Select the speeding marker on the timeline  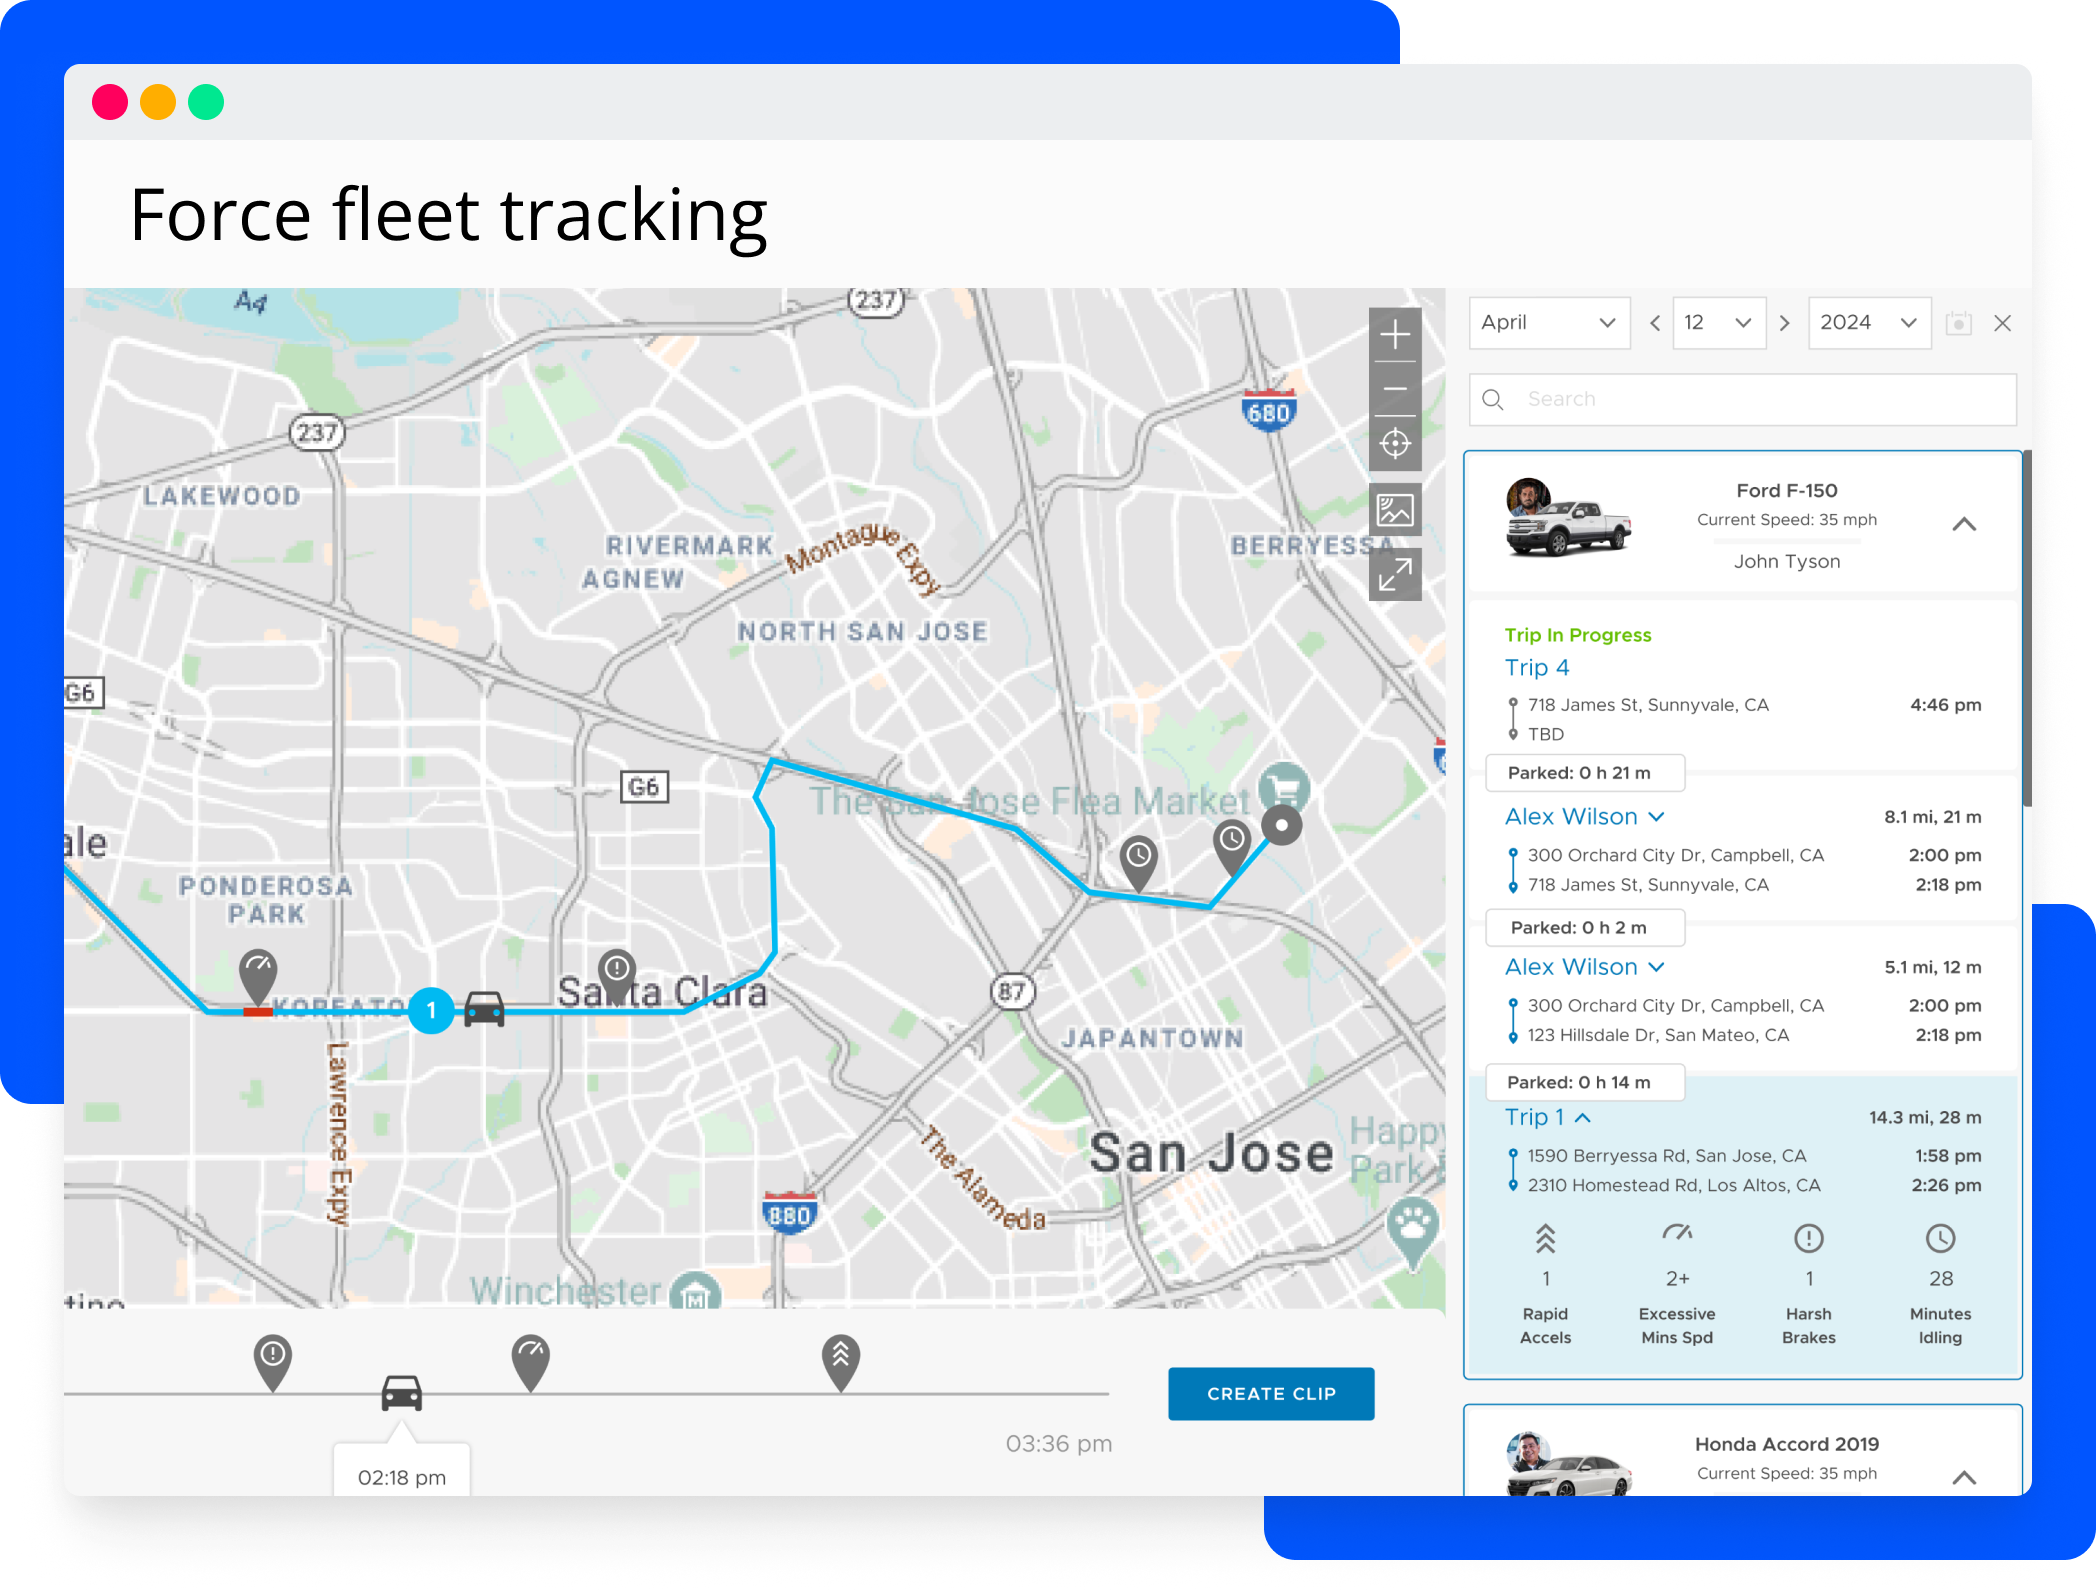point(531,1359)
